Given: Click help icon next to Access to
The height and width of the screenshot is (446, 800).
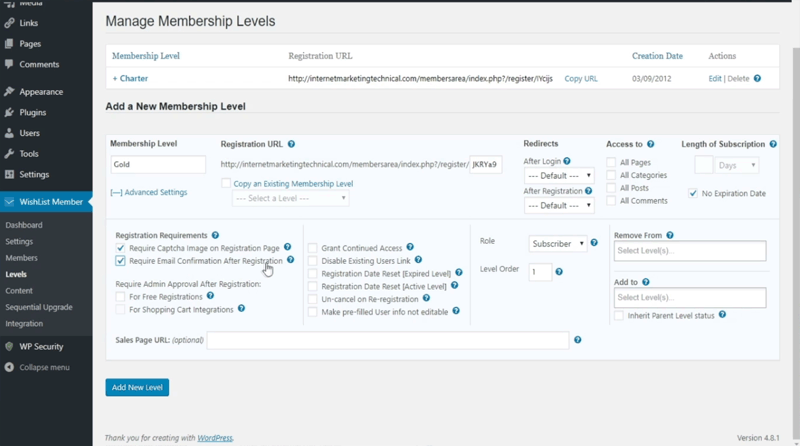Looking at the screenshot, I should 651,144.
